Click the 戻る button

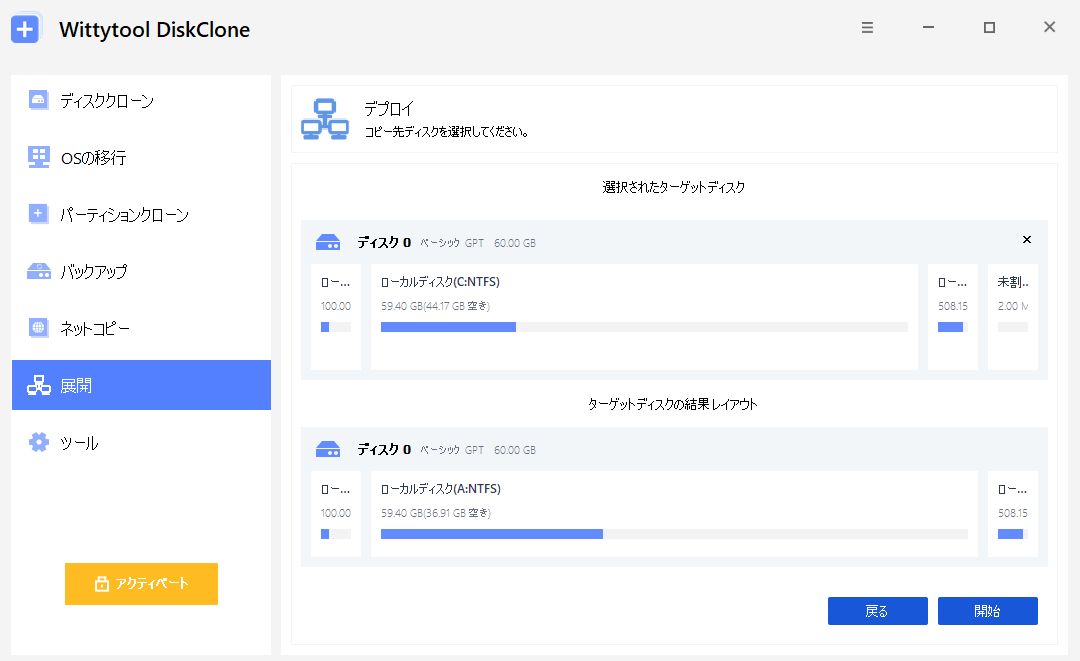(878, 611)
